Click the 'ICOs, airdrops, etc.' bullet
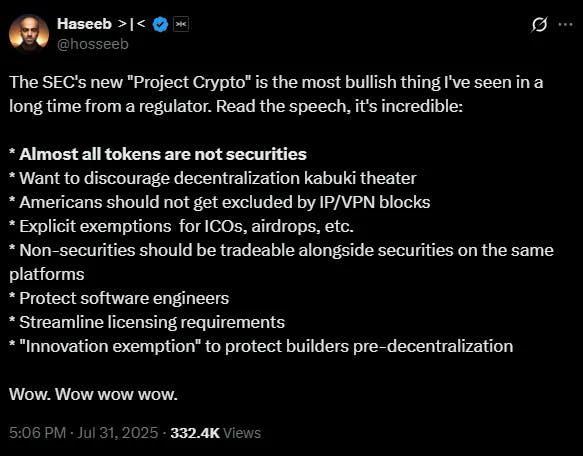The image size is (583, 456). pos(181,226)
